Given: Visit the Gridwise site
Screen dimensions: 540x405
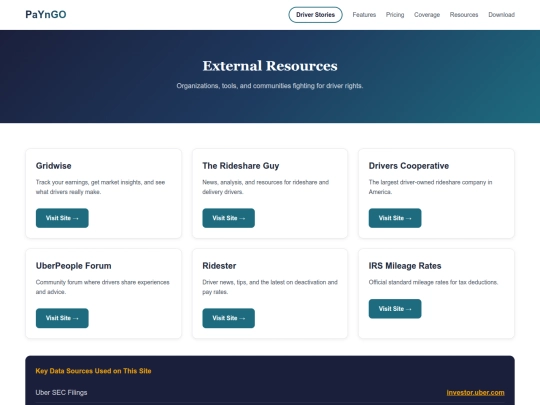Looking at the screenshot, I should point(62,218).
